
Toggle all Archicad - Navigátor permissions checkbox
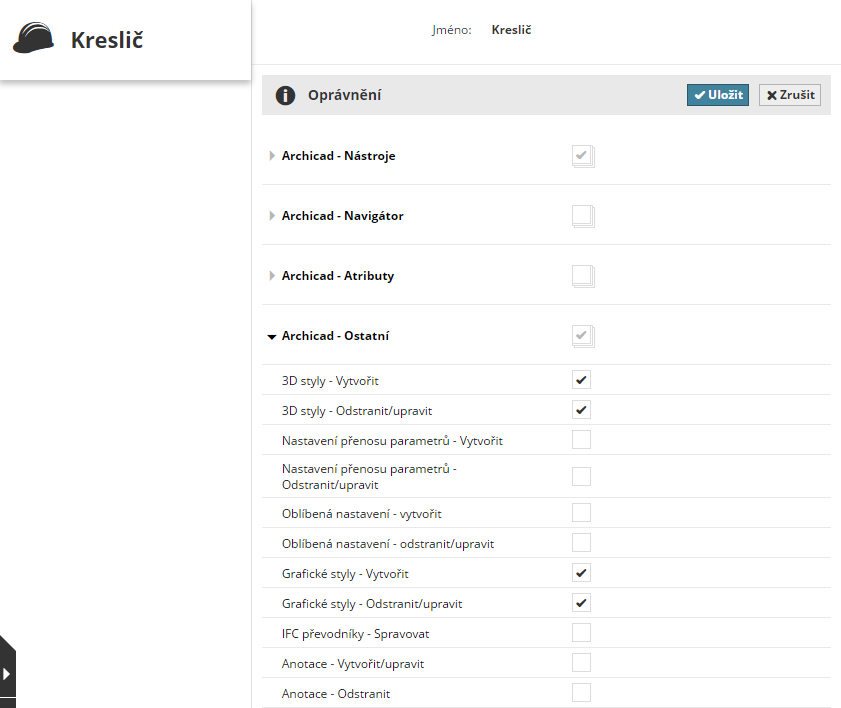coord(581,215)
